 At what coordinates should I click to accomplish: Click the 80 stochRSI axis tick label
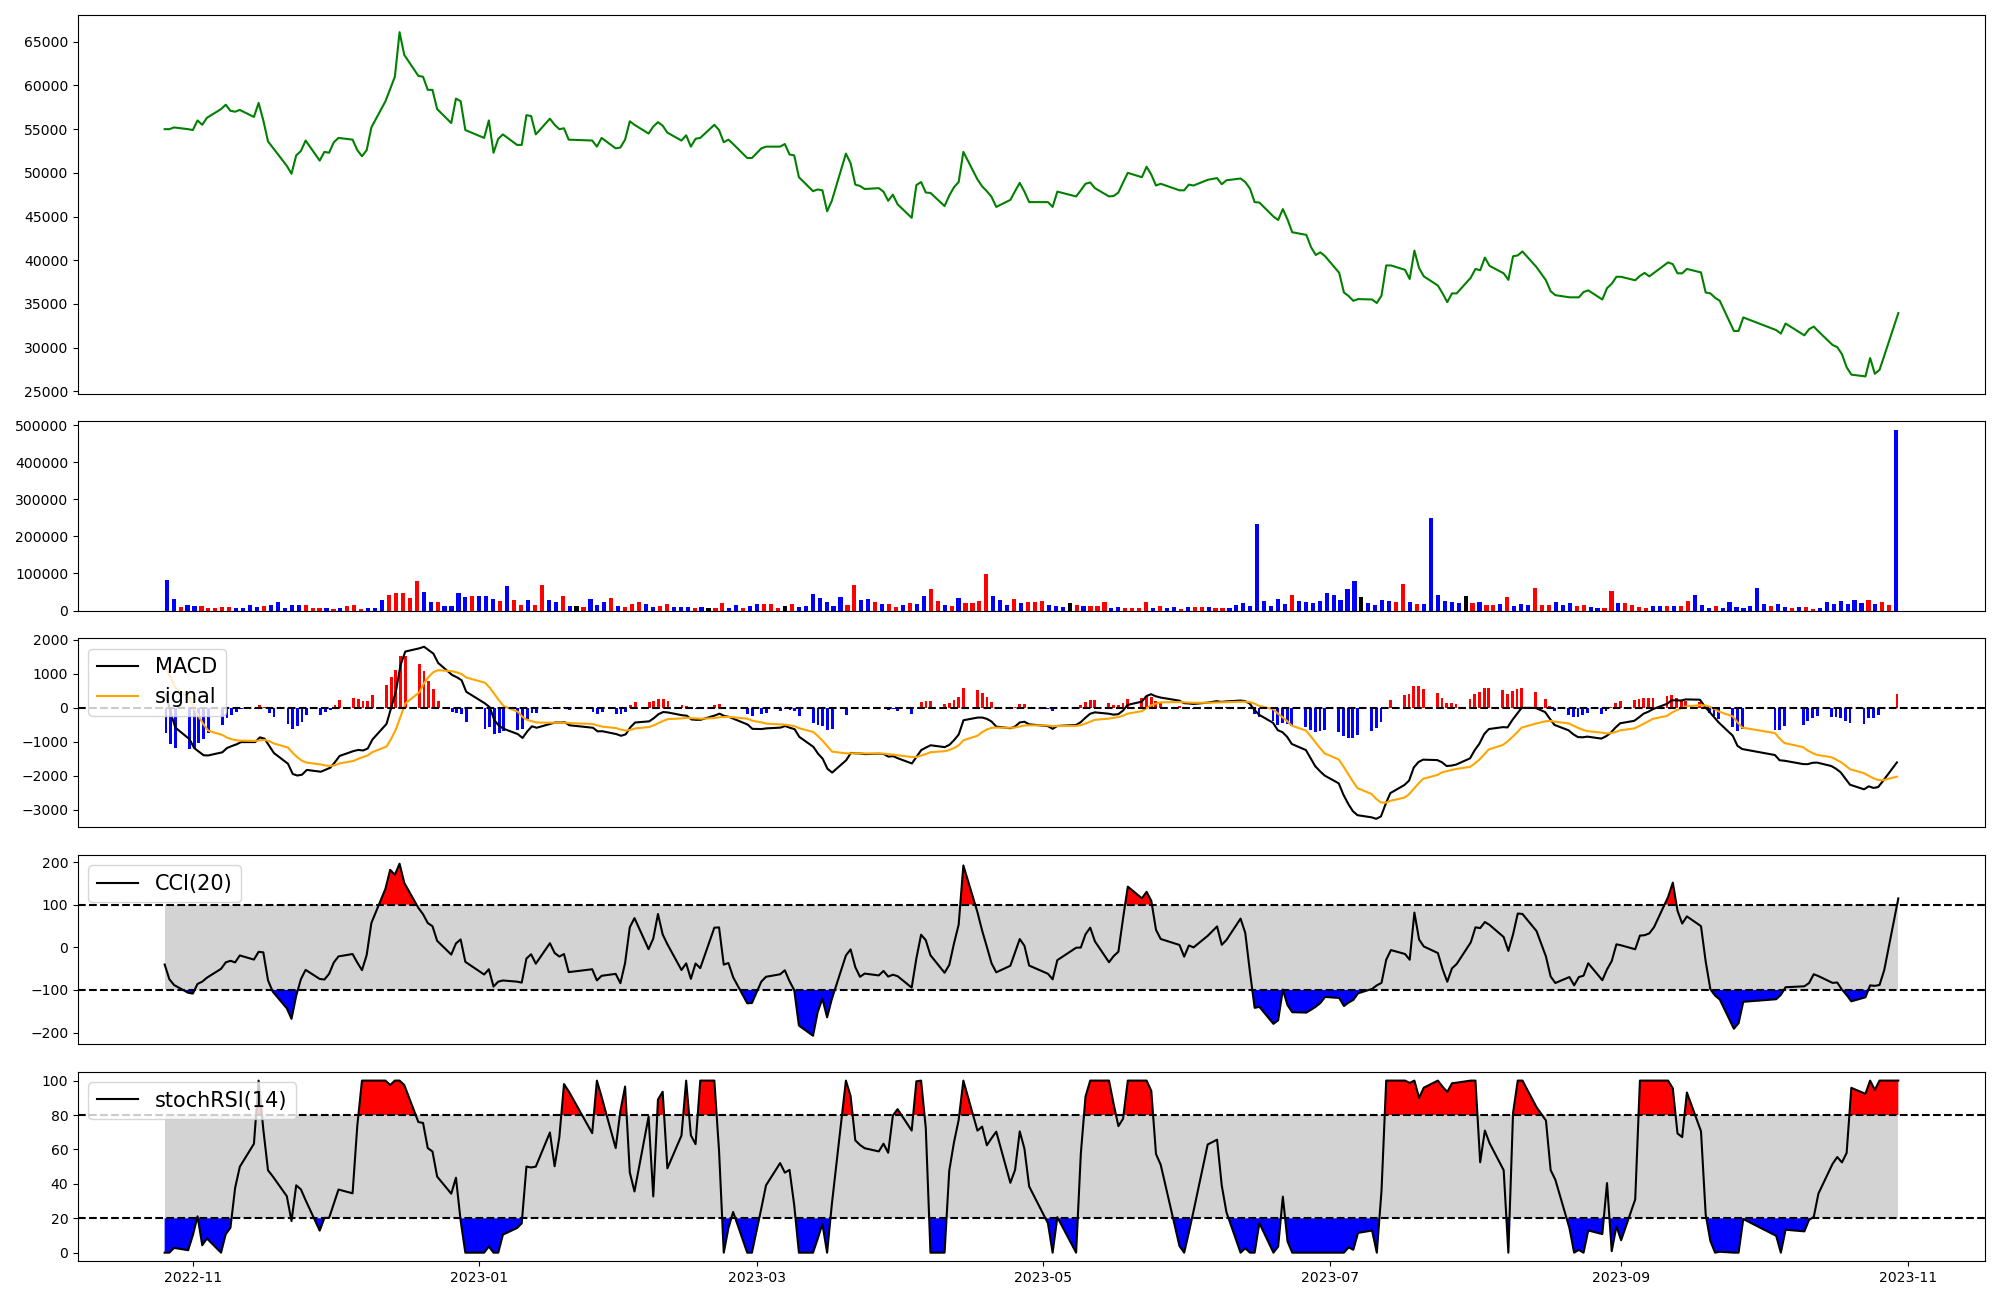tap(60, 1116)
